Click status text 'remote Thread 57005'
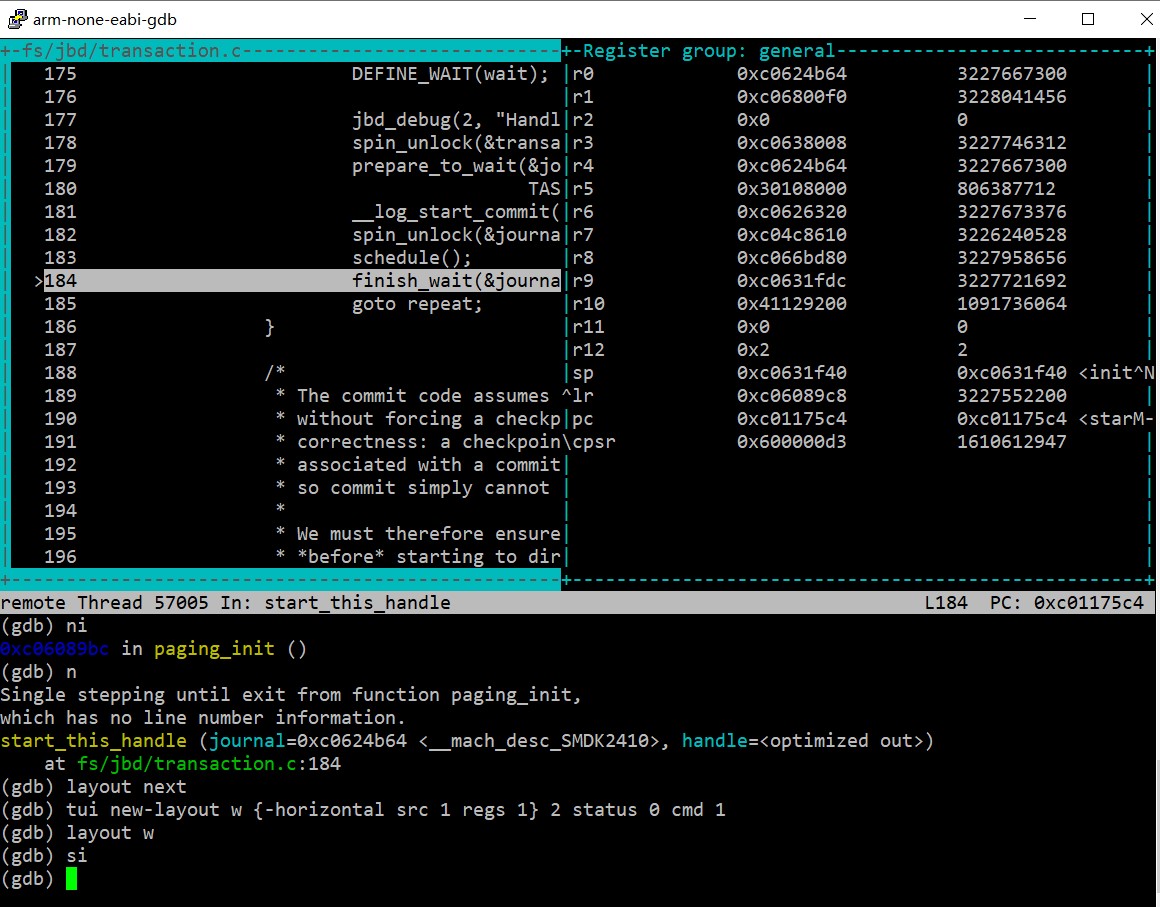1160x907 pixels. point(104,602)
